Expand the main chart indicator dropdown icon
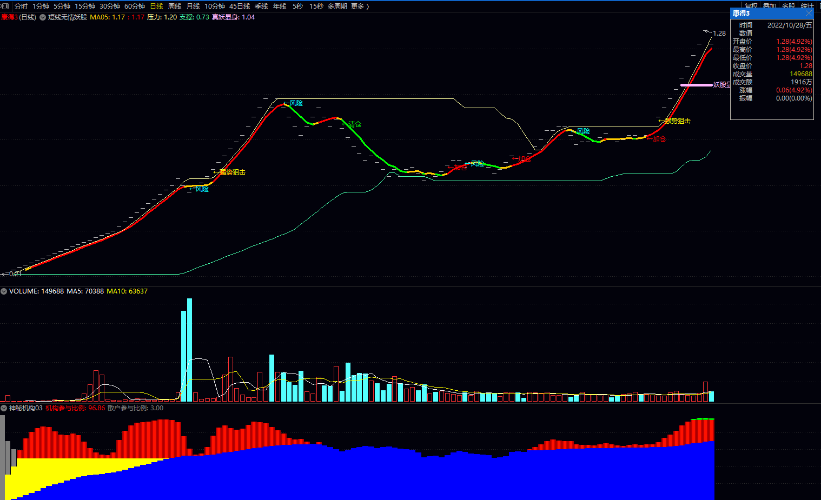Viewport: 821px width, 500px height. click(x=42, y=17)
